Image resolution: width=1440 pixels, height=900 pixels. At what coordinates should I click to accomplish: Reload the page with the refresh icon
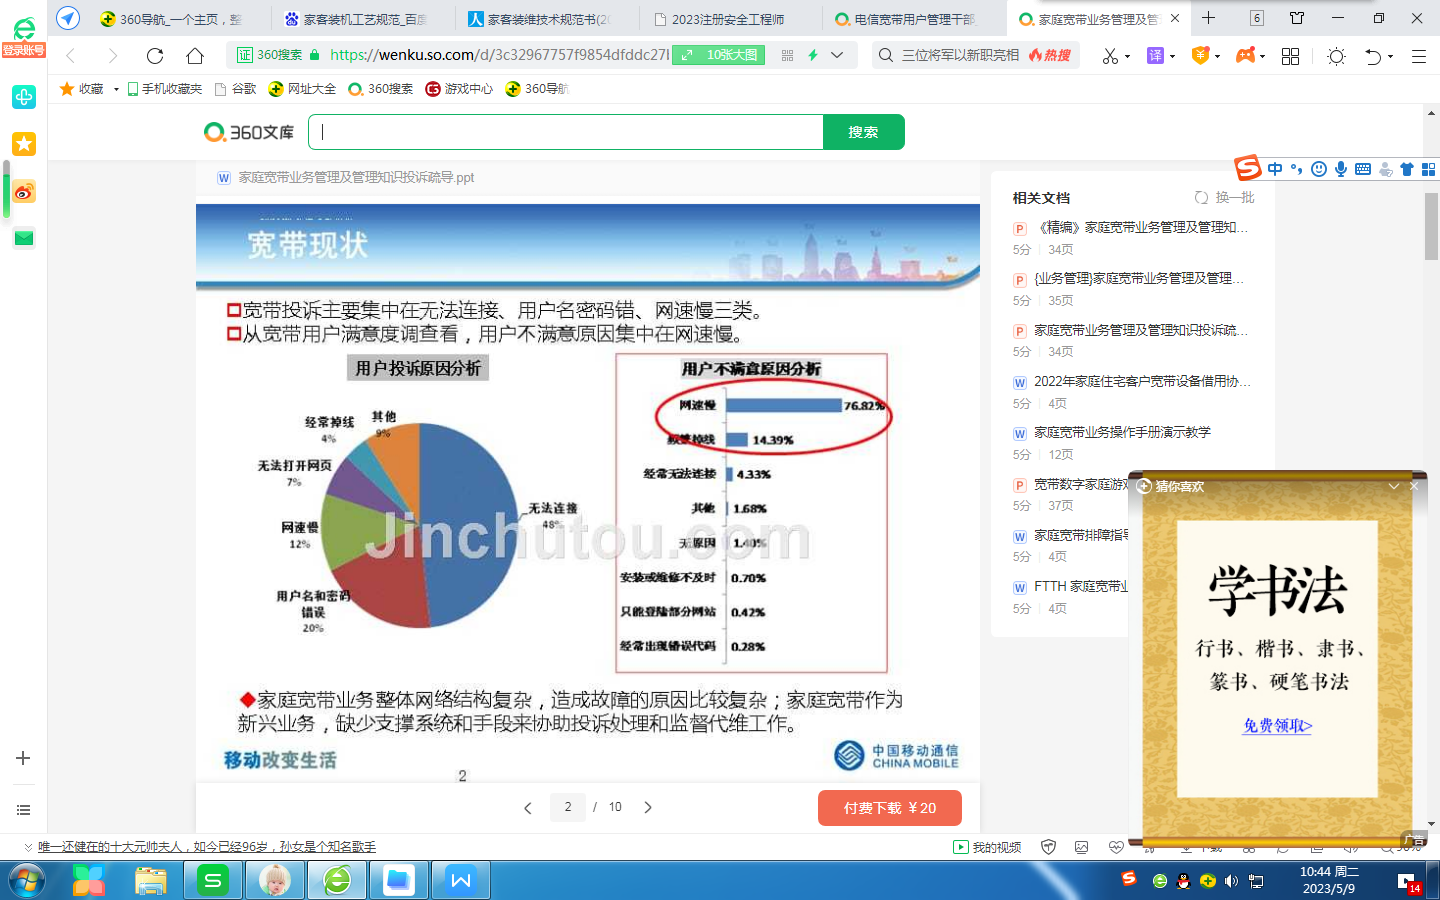pyautogui.click(x=154, y=56)
